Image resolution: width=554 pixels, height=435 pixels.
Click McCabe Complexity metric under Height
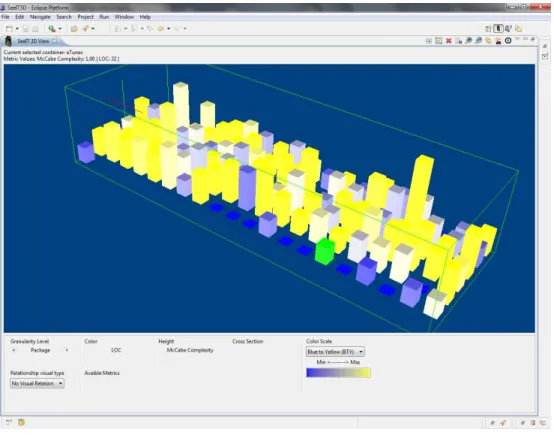tap(190, 350)
